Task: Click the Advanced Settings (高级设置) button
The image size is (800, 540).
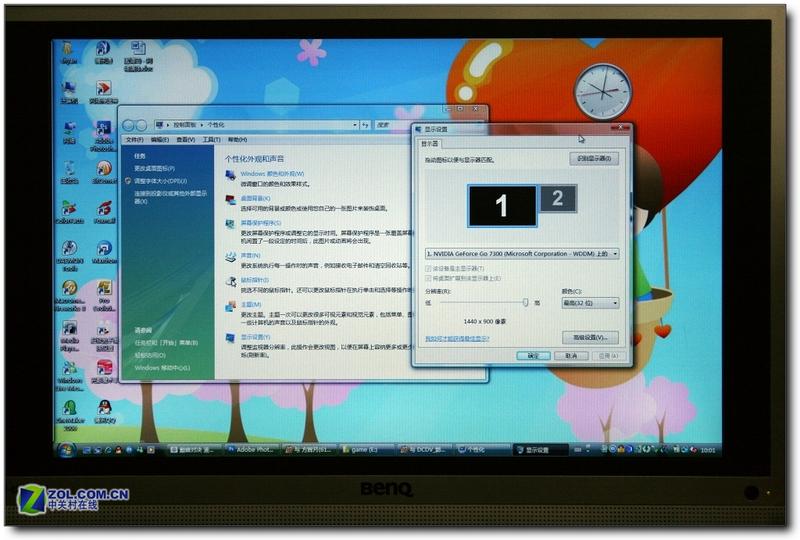Action: (590, 337)
